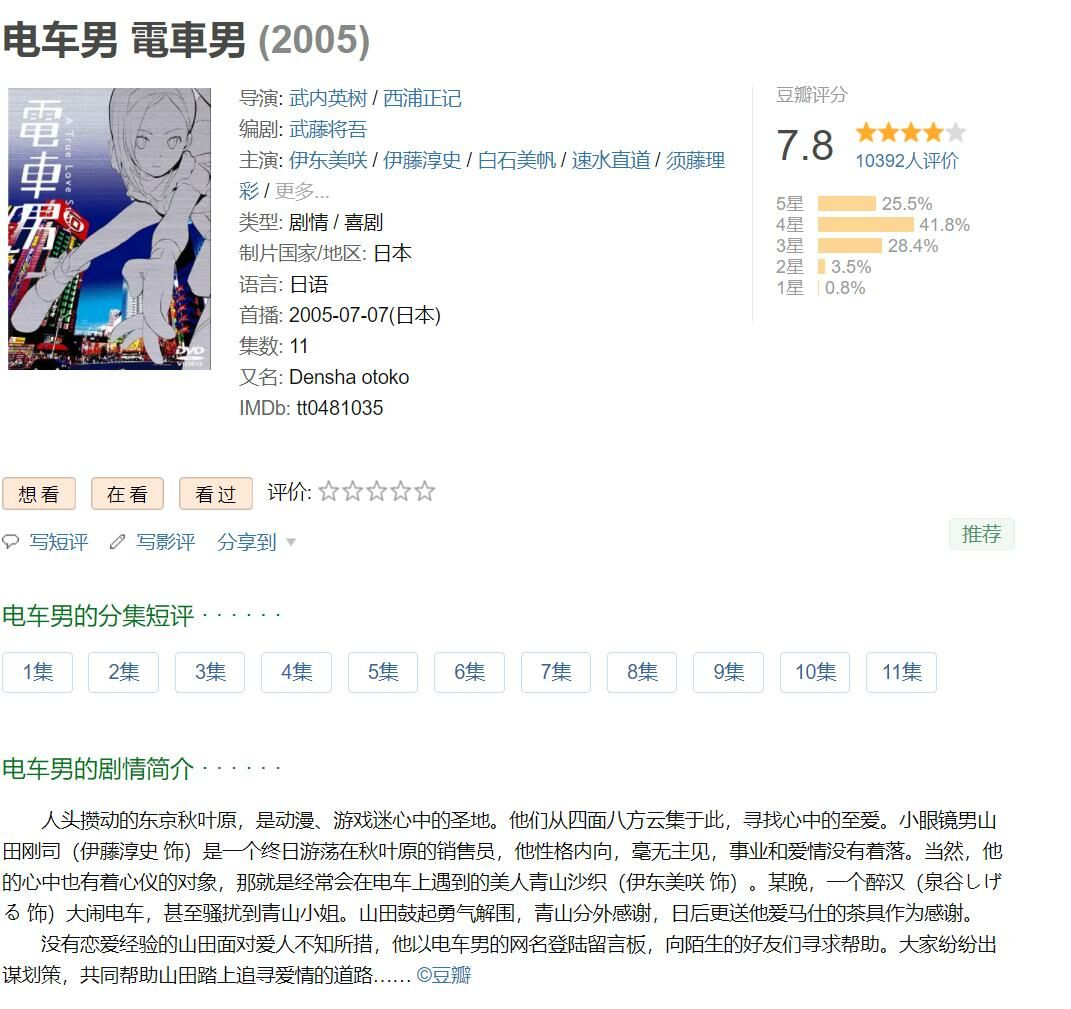This screenshot has height=1009, width=1071.
Task: View the 10392人评价 ratings link
Action: 907,161
